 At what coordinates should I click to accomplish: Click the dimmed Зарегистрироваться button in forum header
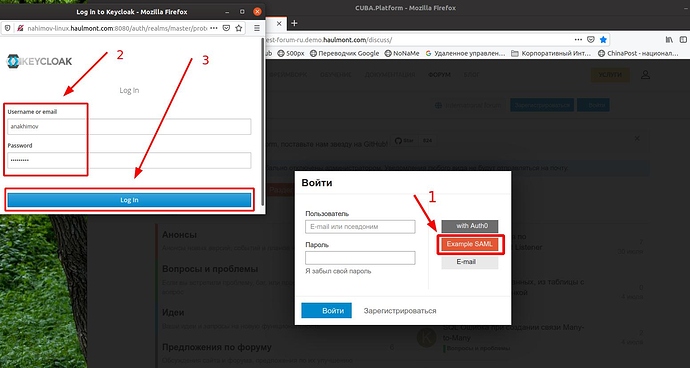(542, 105)
